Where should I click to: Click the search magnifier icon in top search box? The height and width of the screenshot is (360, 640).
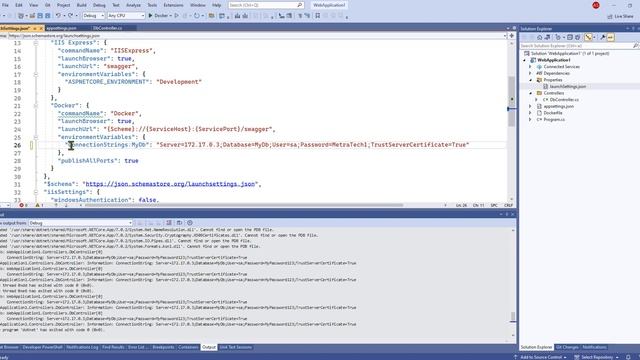point(300,5)
